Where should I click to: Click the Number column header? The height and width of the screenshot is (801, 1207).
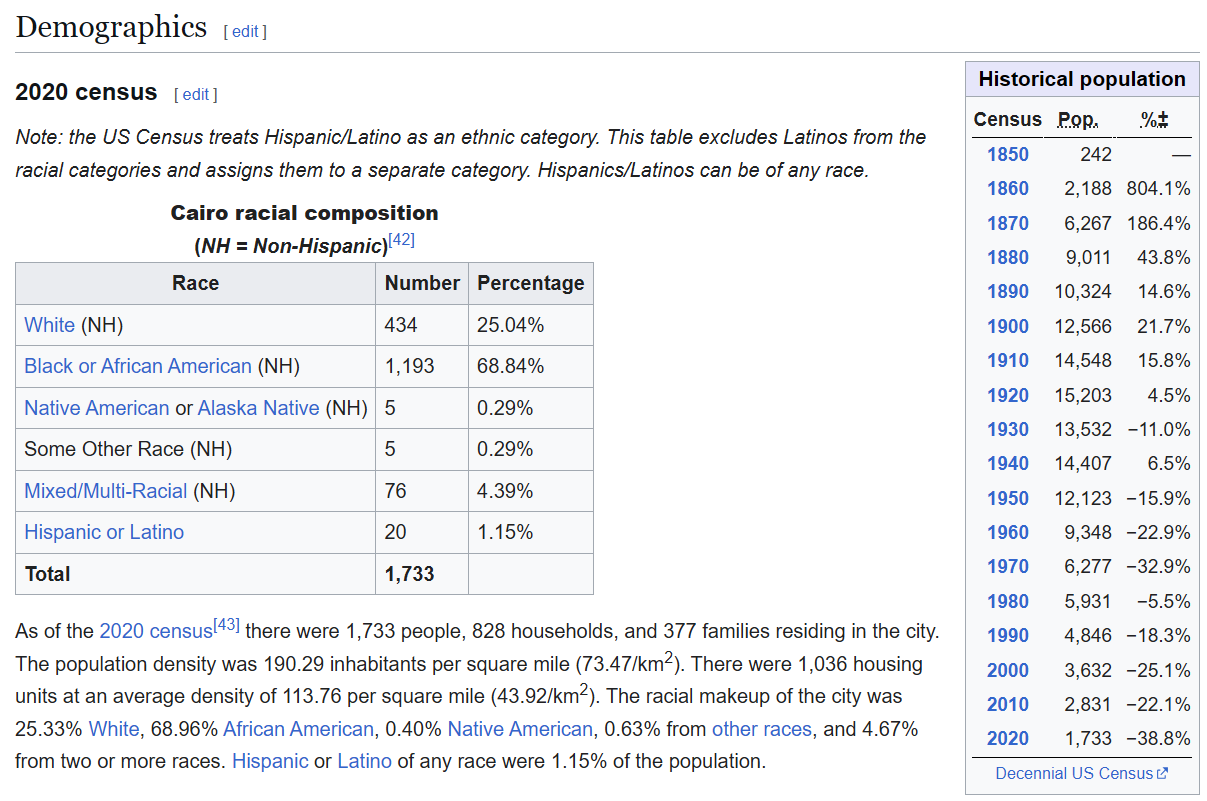point(422,283)
